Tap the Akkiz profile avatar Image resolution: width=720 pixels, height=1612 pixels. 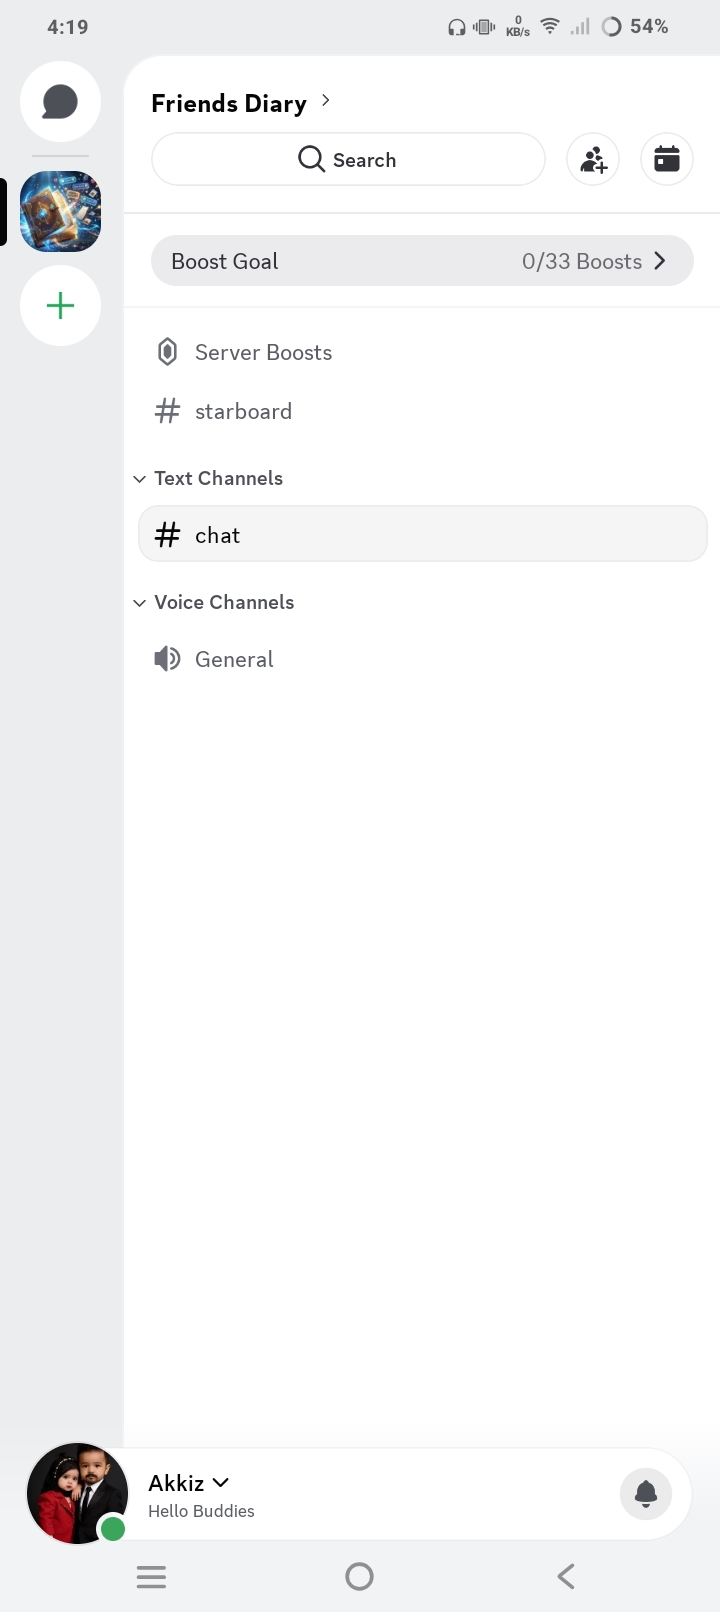click(x=77, y=1493)
